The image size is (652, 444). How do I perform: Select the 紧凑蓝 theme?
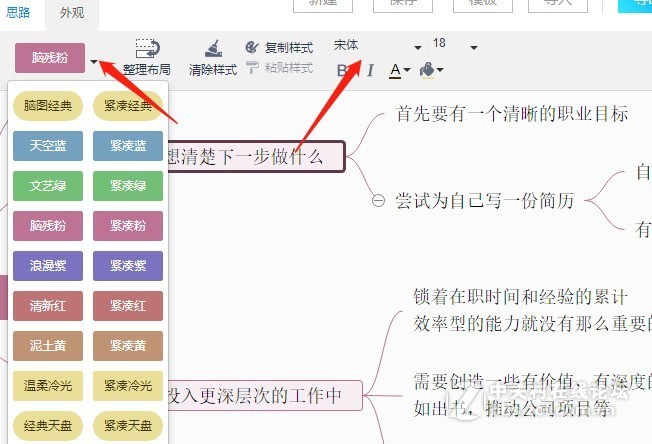coord(128,146)
